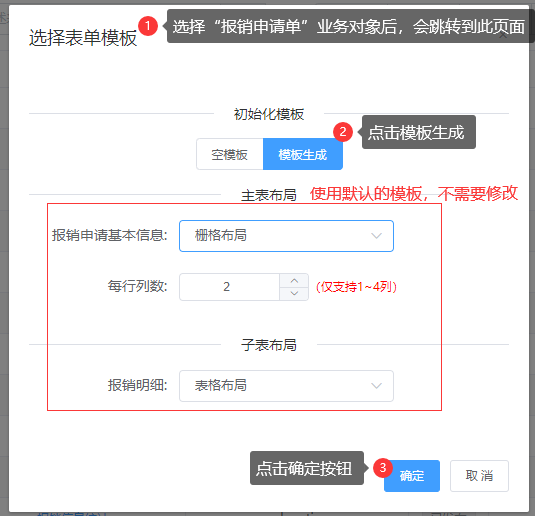Click the 取消 button
Viewport: 535px width, 516px height.
[479, 476]
